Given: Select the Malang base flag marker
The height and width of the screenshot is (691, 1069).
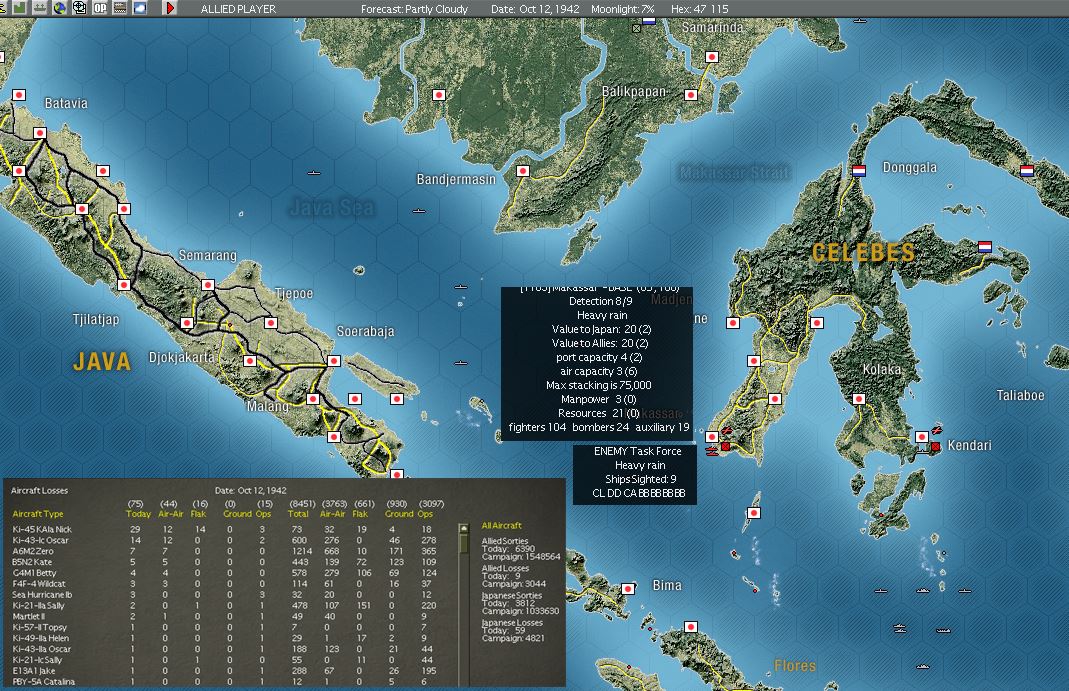Looking at the screenshot, I should pos(313,399).
